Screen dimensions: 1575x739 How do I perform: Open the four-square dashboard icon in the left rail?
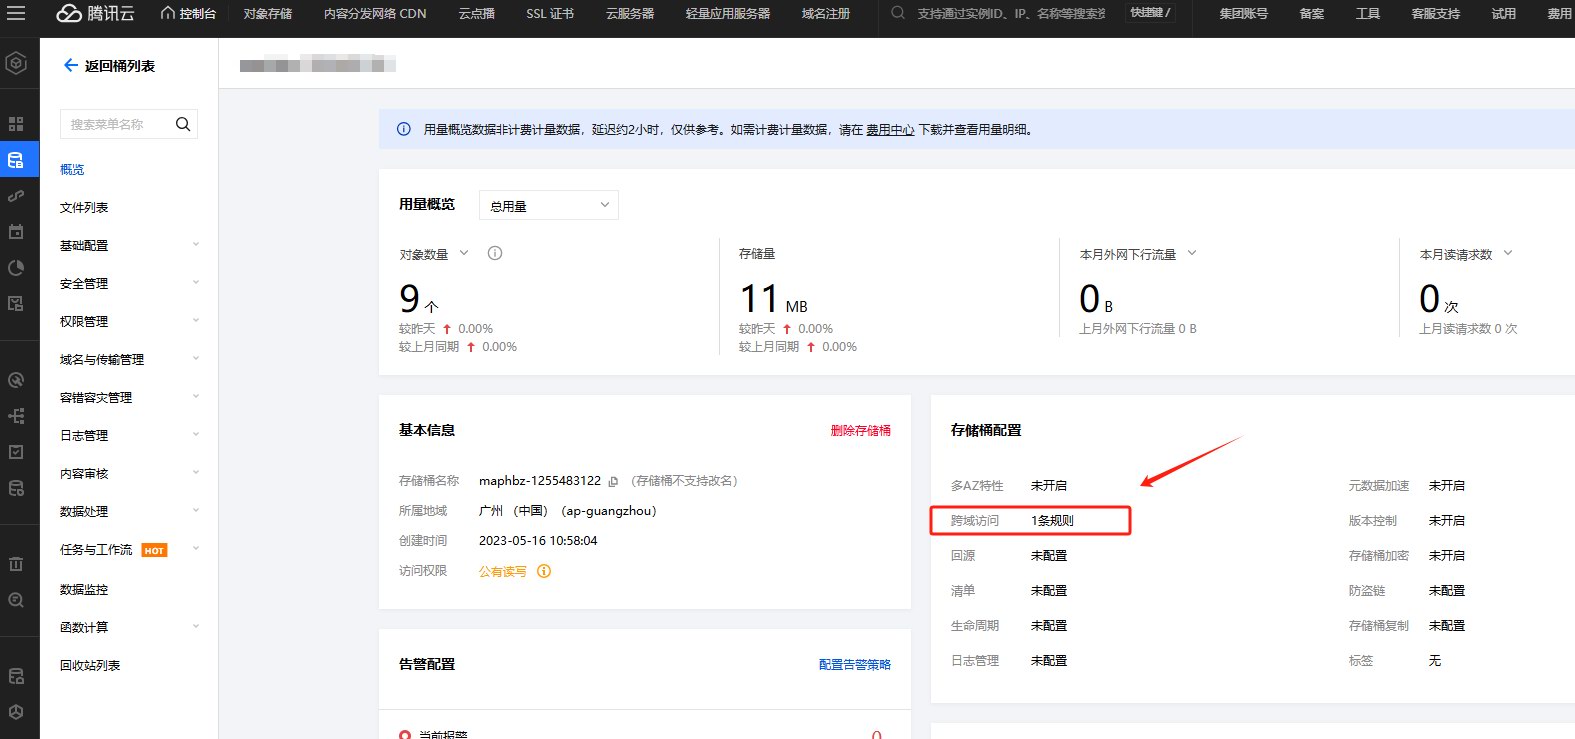click(x=16, y=124)
